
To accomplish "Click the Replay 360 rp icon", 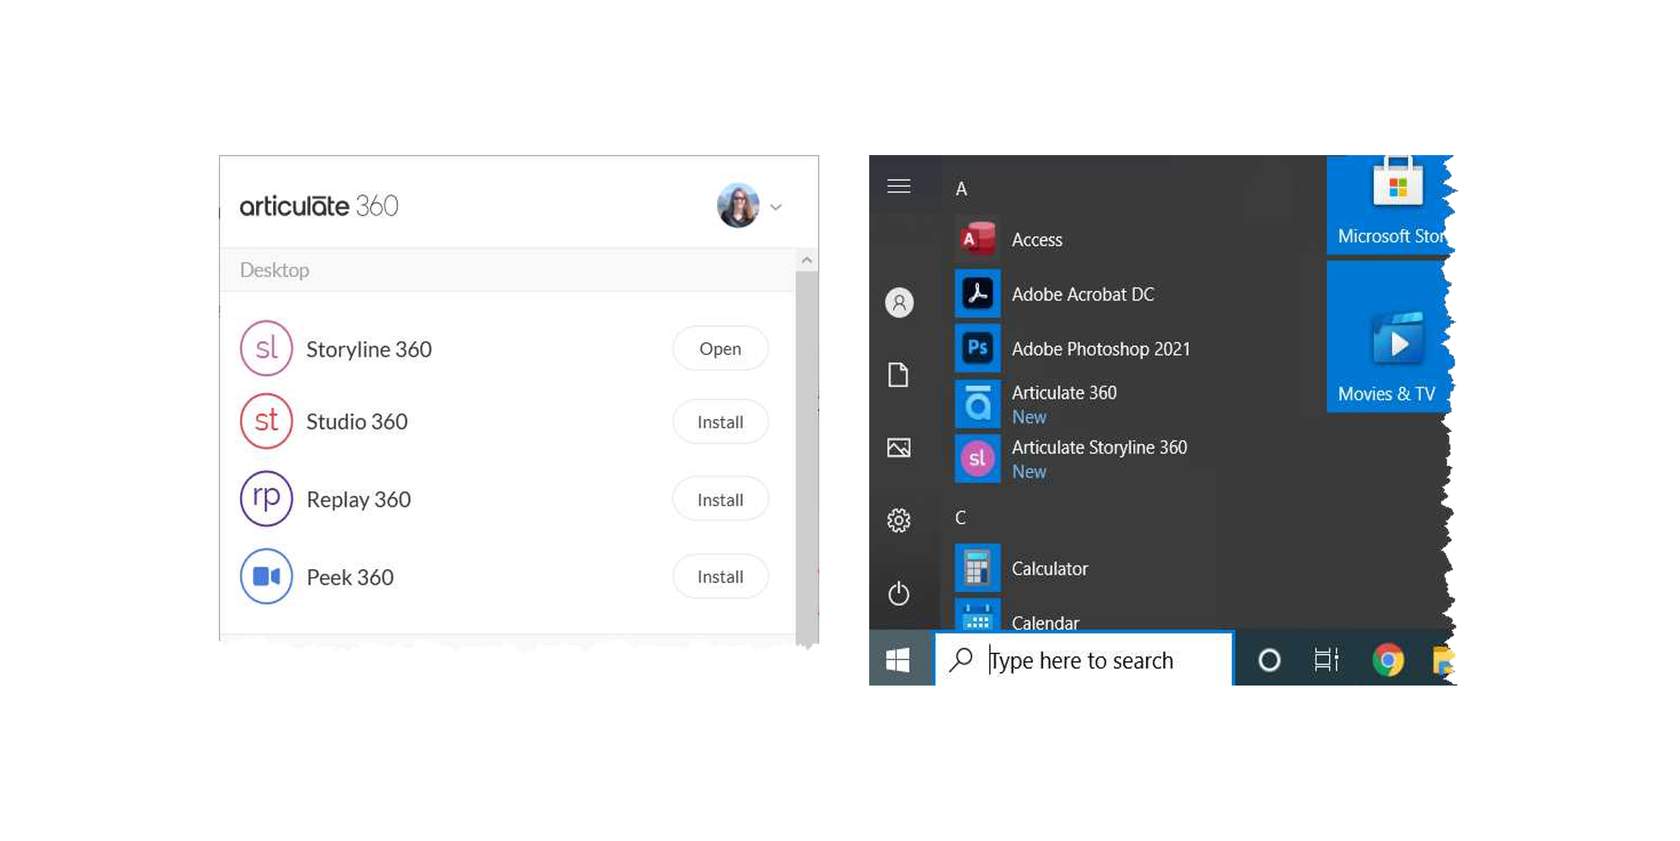I will tap(266, 498).
